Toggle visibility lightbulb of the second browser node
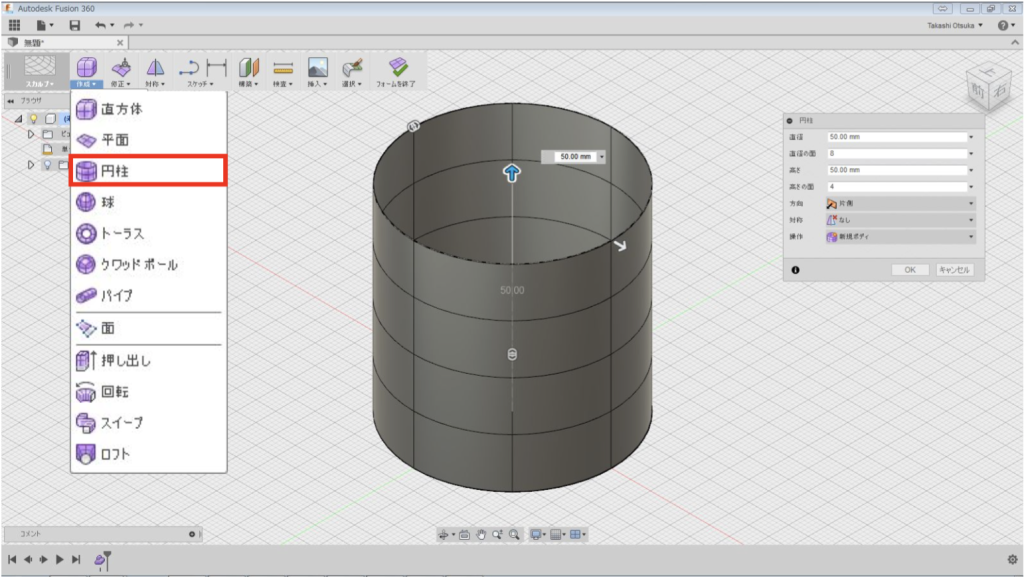The image size is (1024, 579). point(47,165)
